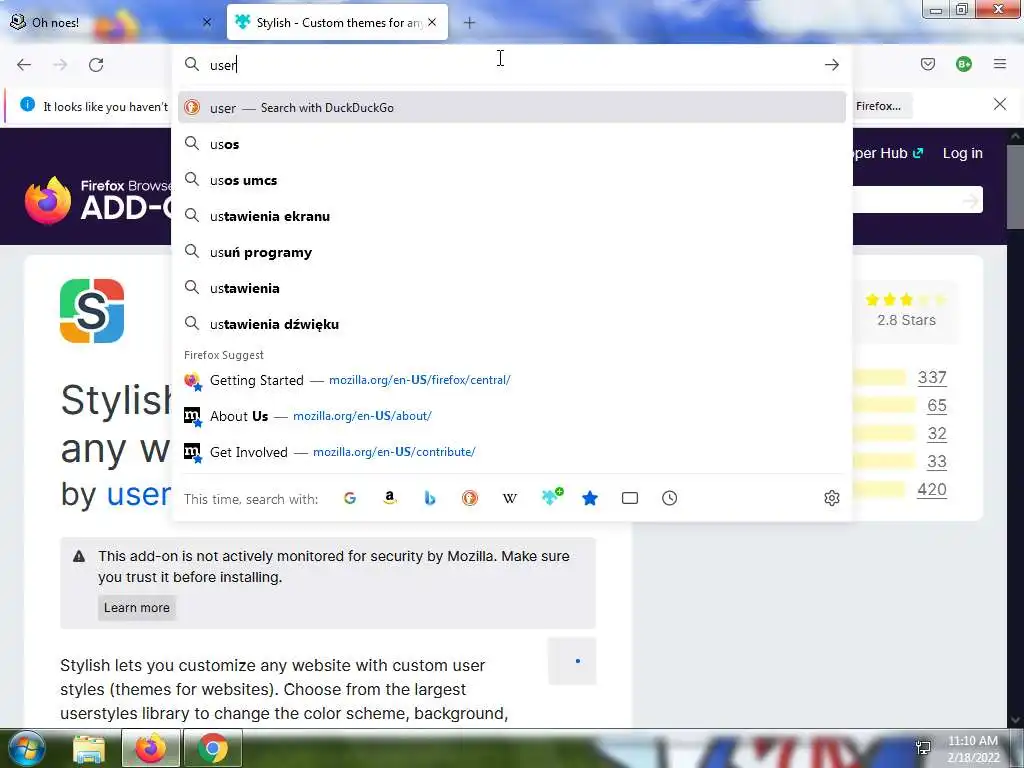Search this time with Amazon

tap(390, 498)
